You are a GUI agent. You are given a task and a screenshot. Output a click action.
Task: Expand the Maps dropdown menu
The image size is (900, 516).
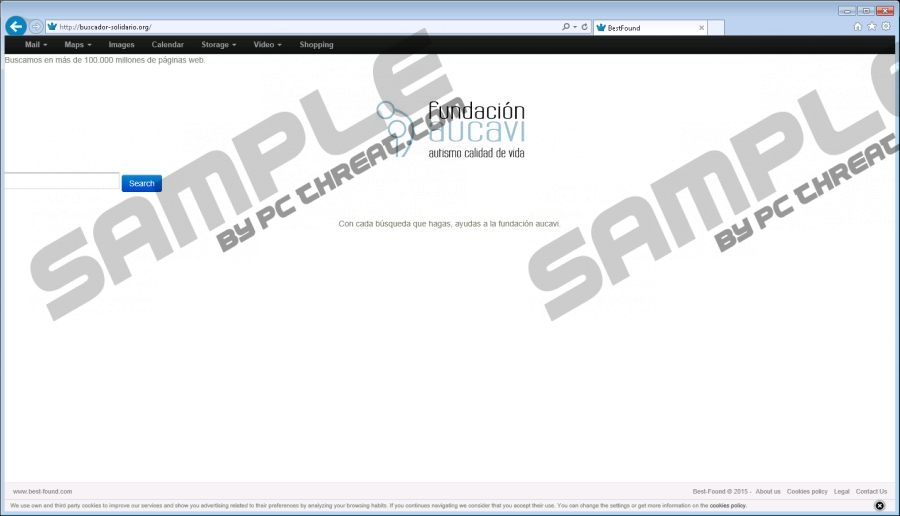coord(77,45)
